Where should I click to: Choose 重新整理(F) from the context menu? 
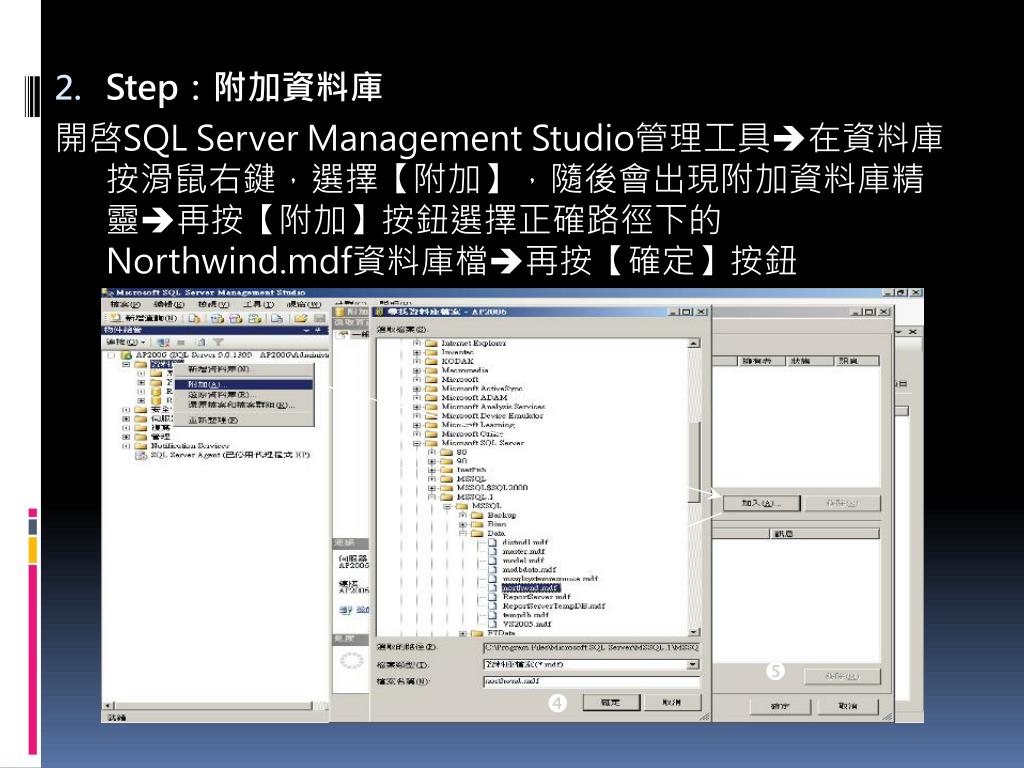point(244,420)
